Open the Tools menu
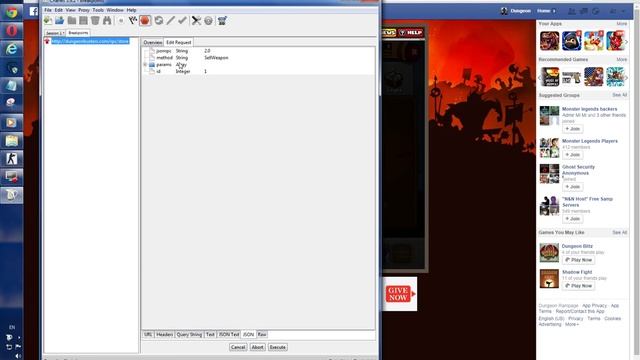 (x=98, y=10)
